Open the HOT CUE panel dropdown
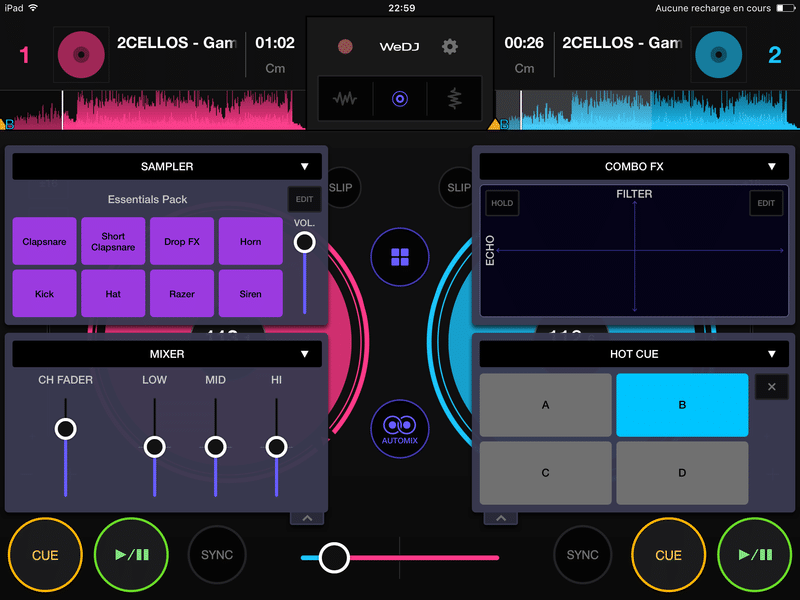Screen dimensions: 800x600 pyautogui.click(x=634, y=354)
